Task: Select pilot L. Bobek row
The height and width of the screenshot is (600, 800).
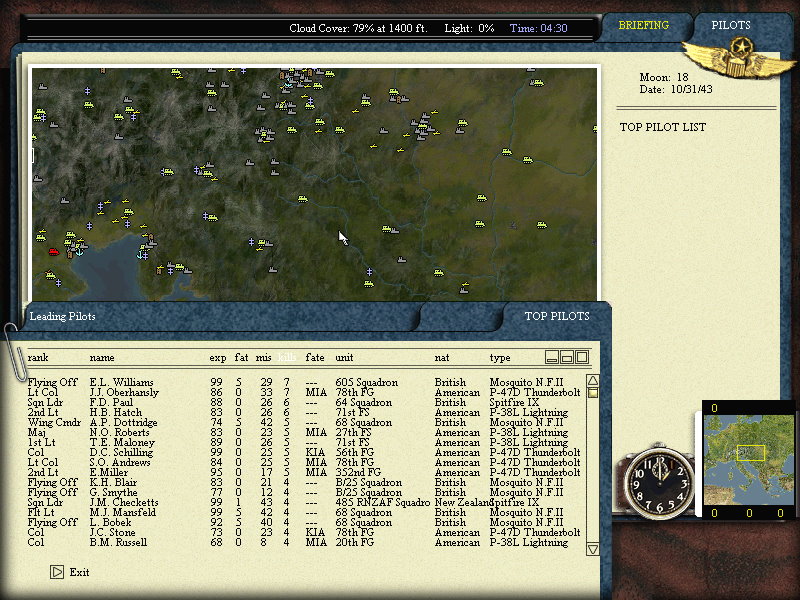Action: [304, 522]
